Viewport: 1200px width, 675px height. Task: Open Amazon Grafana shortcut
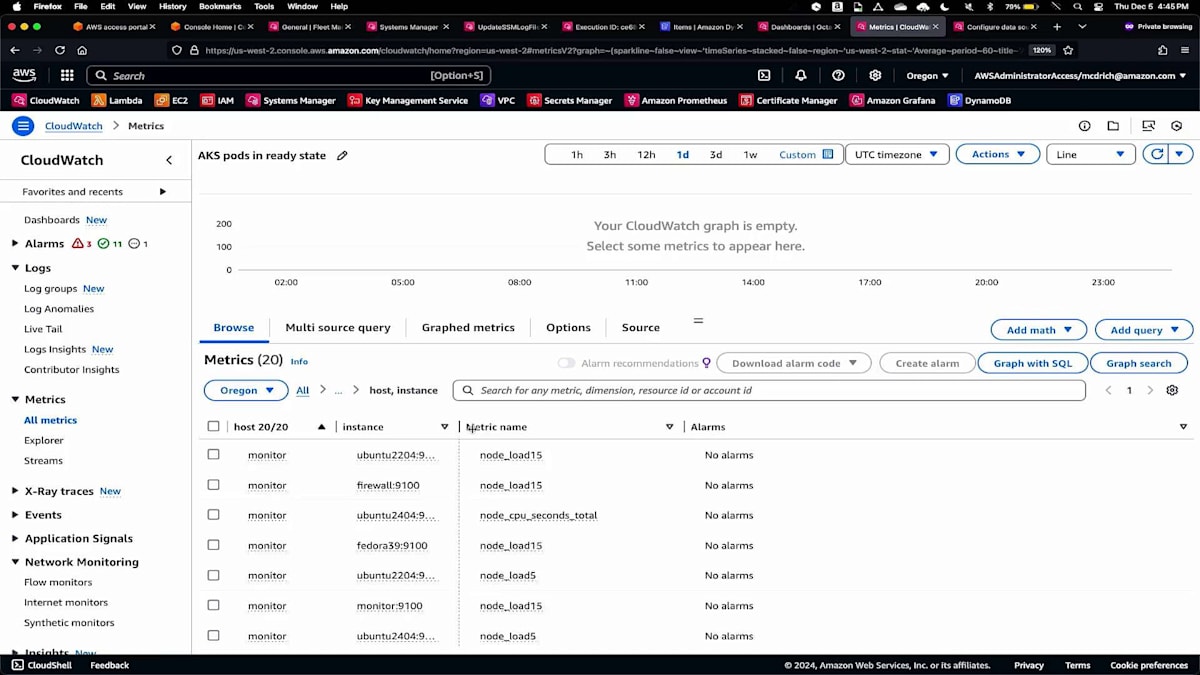click(x=892, y=100)
